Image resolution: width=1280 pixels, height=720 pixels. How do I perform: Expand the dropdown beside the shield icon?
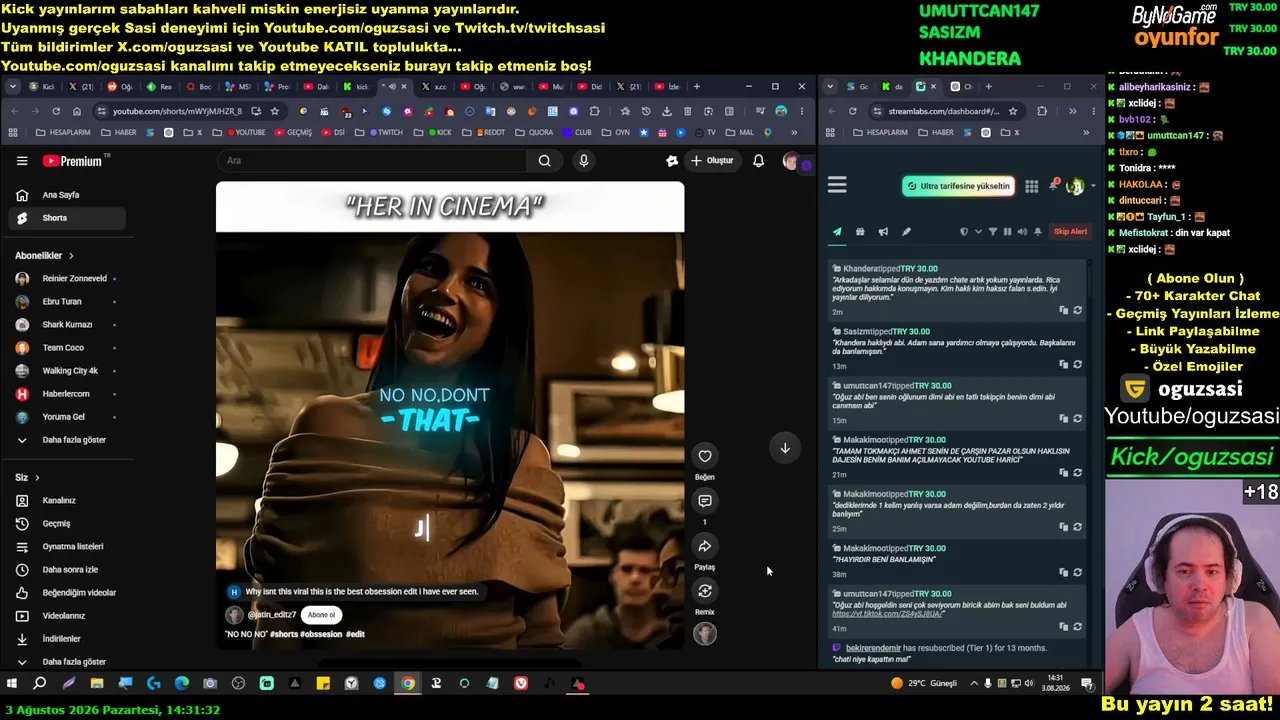tap(977, 232)
